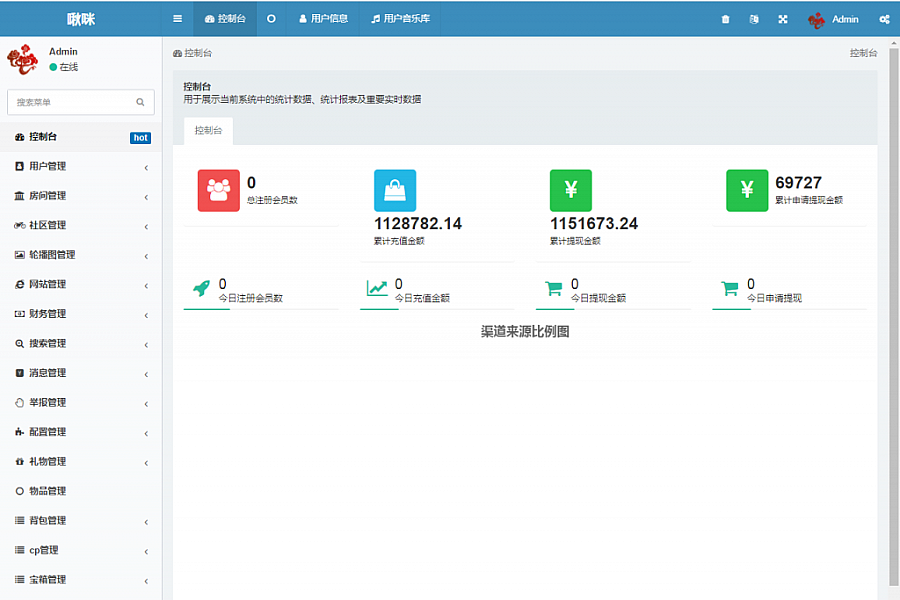900x600 pixels.
Task: Click the fullscreen icon in the top bar
Action: pyautogui.click(x=783, y=19)
